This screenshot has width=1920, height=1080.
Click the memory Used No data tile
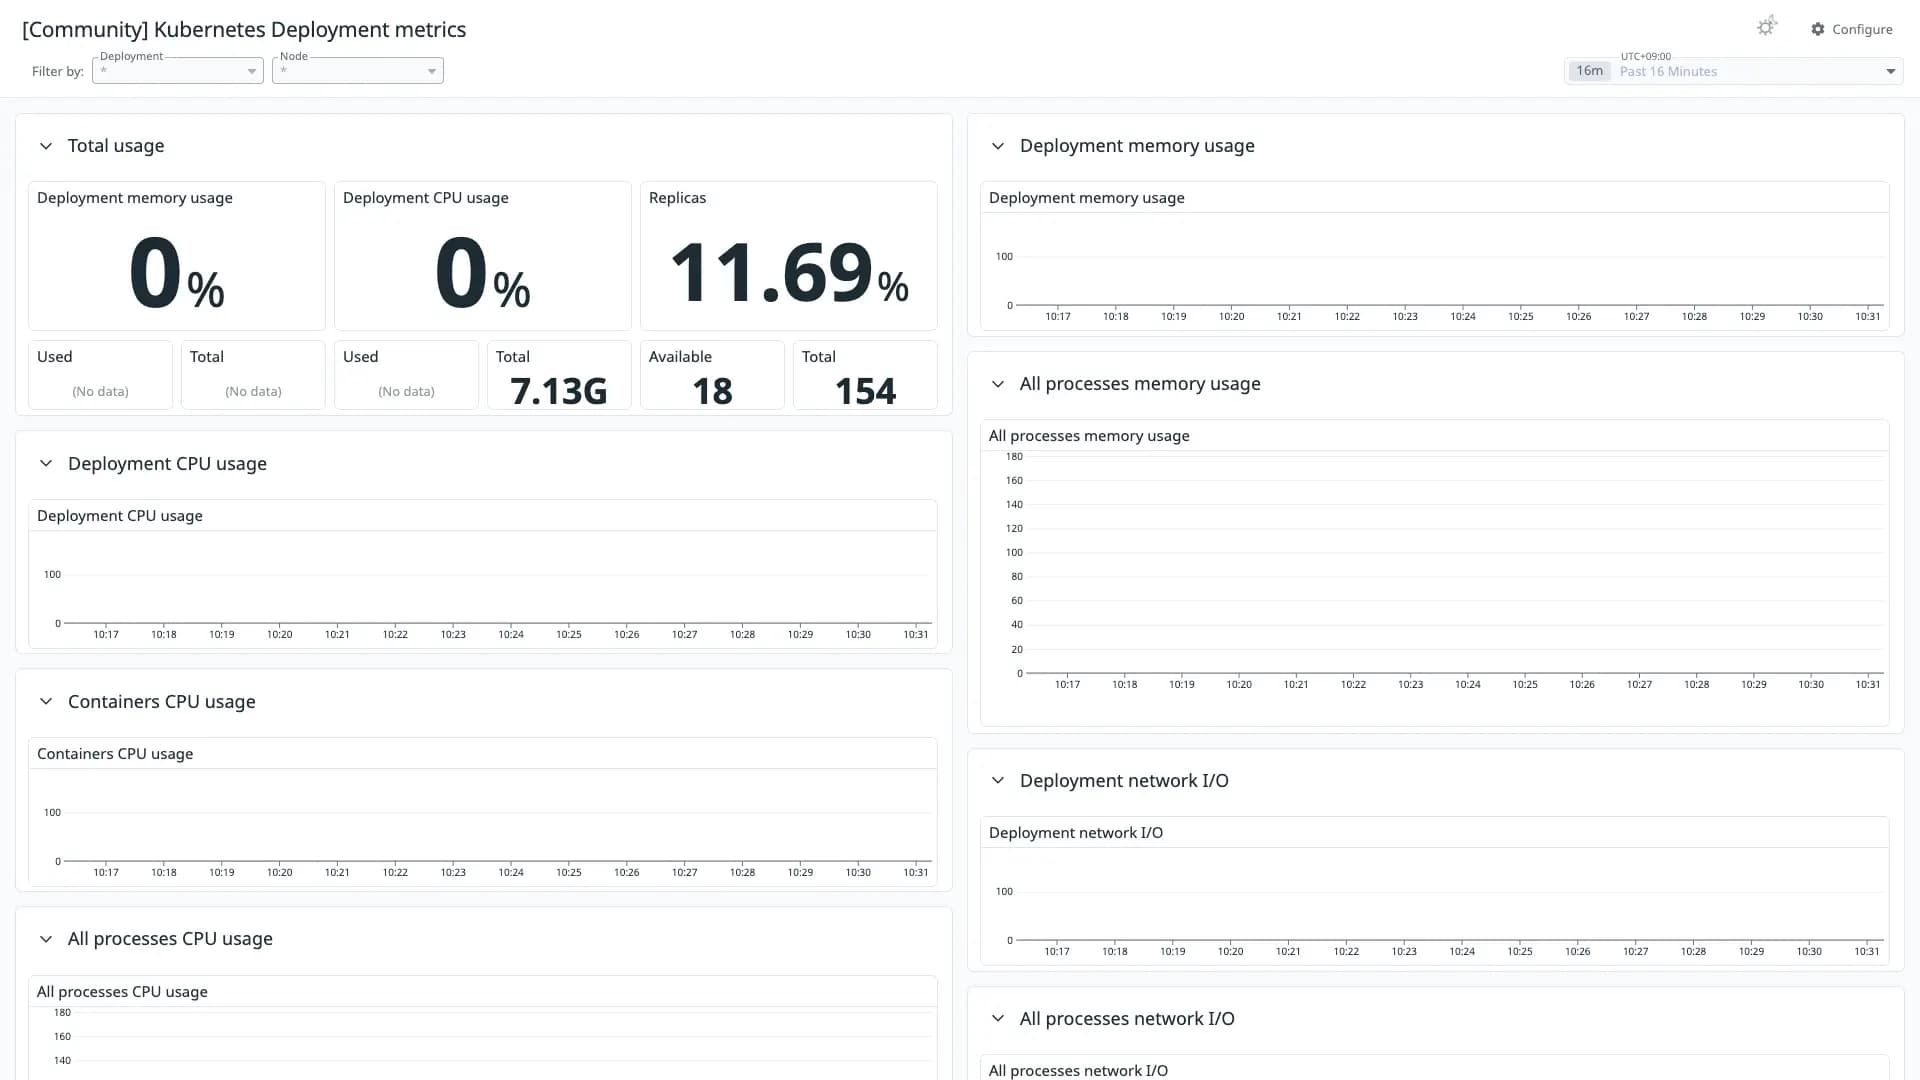coord(100,375)
